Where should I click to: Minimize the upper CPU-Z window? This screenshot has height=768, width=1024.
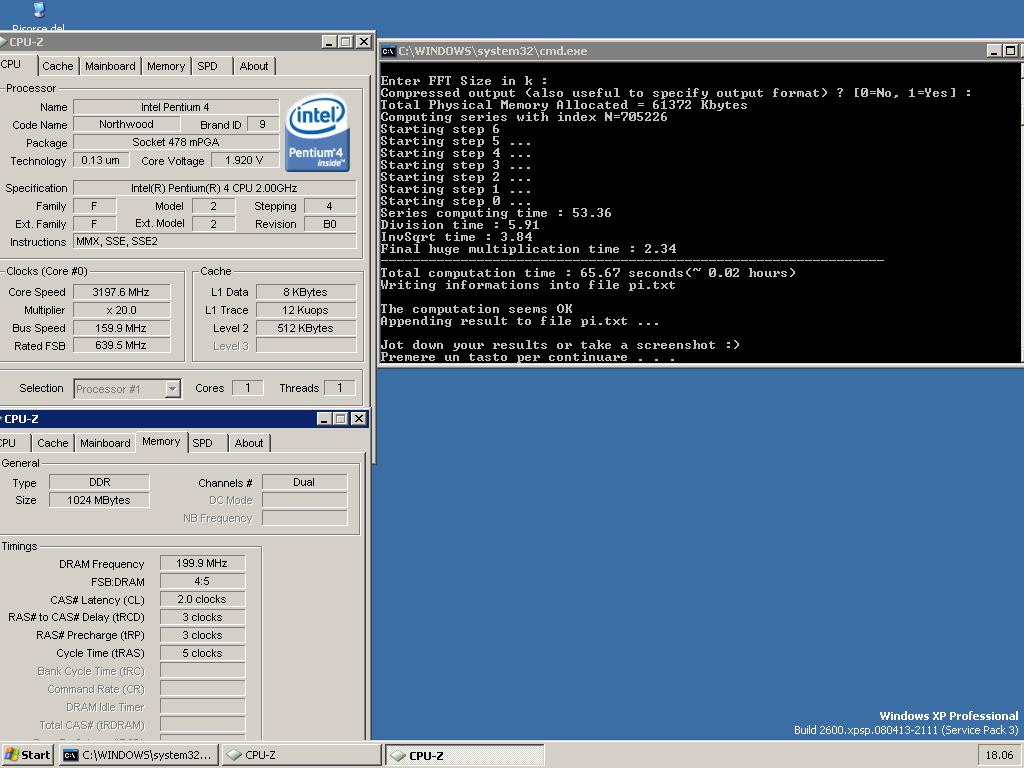point(330,42)
